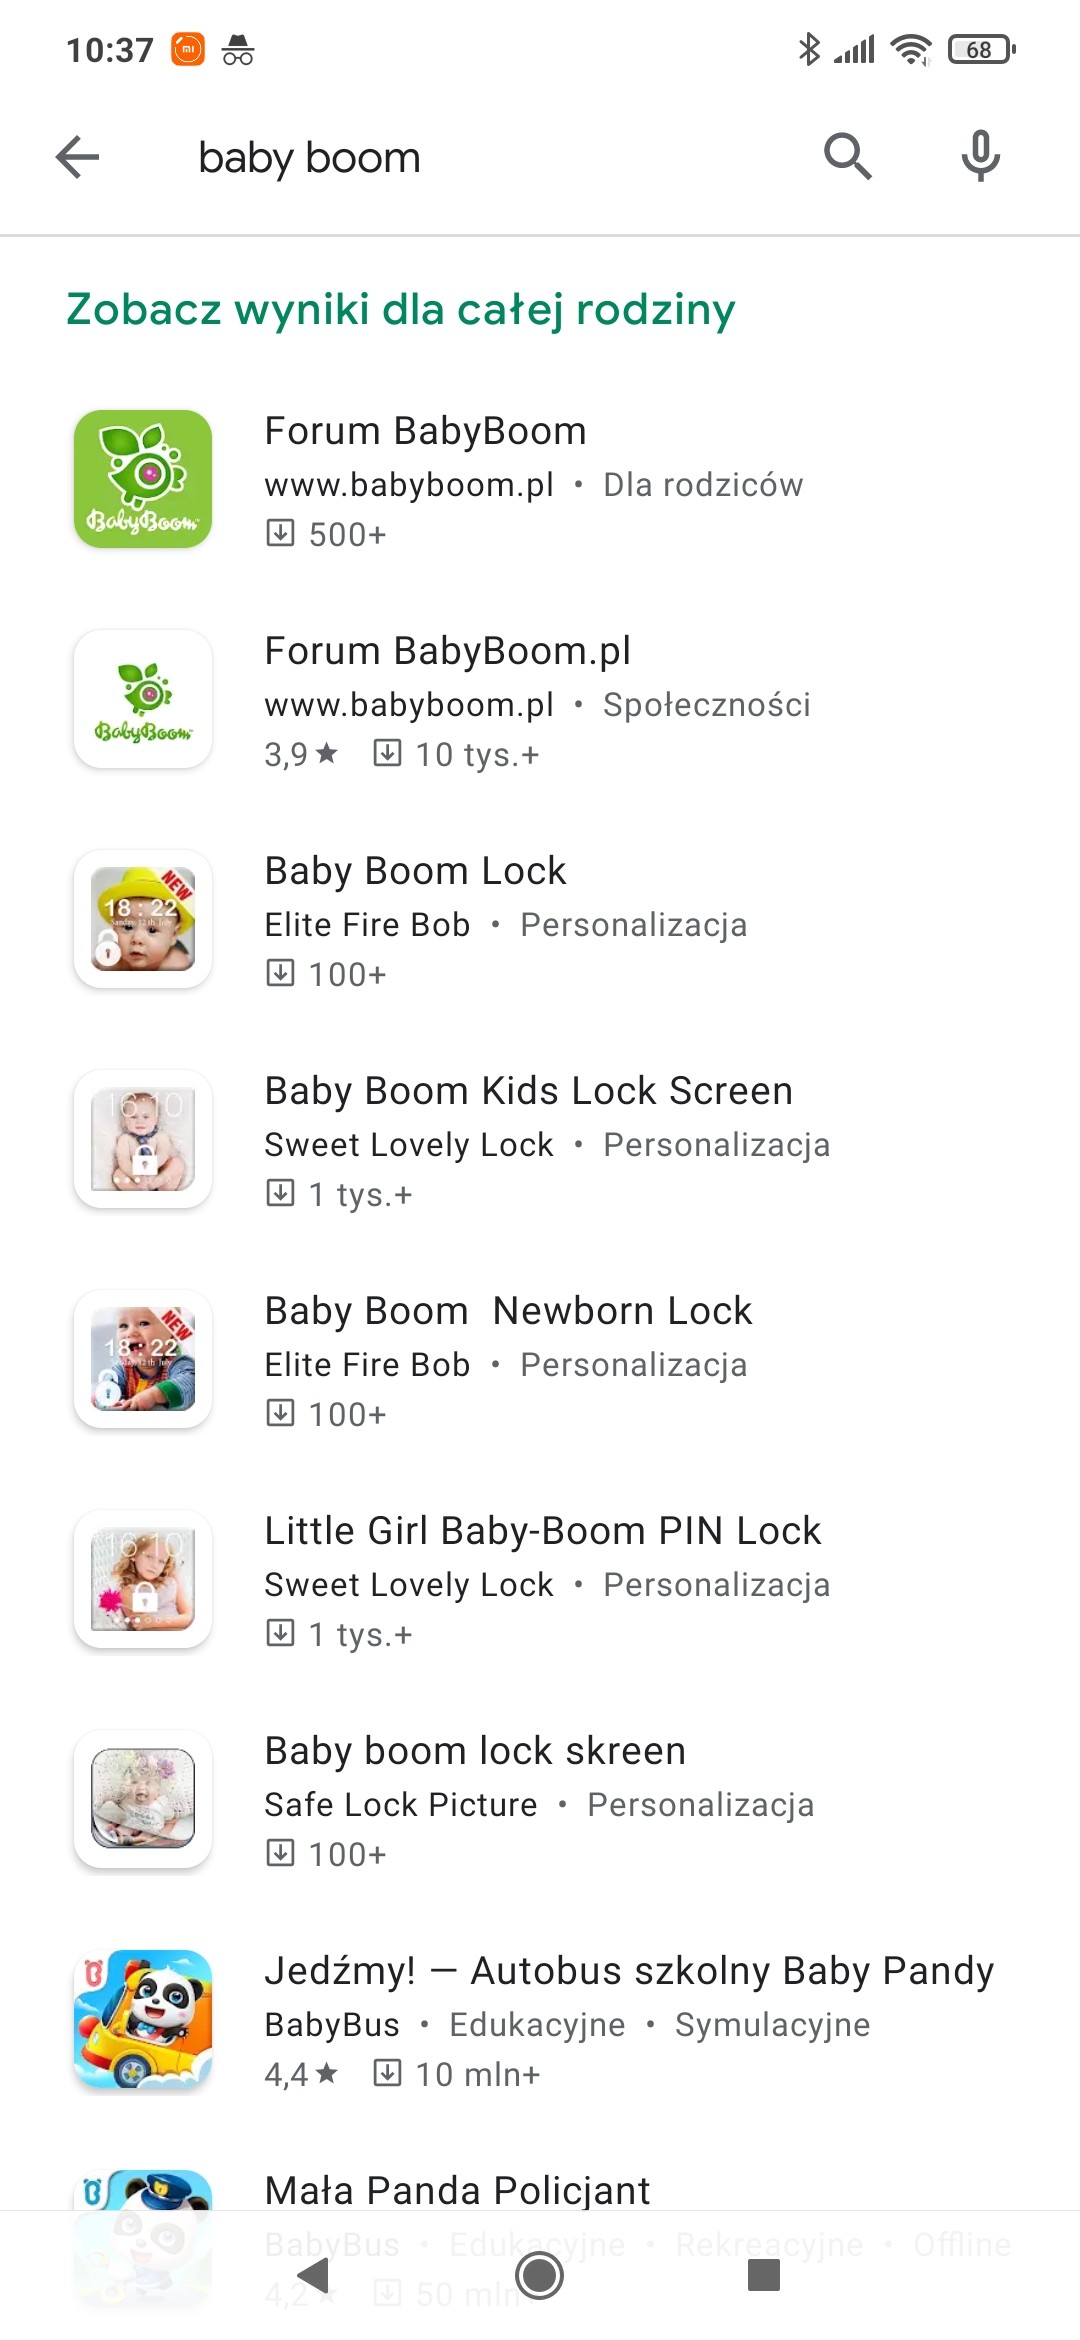Activate voice search microphone

coord(980,156)
